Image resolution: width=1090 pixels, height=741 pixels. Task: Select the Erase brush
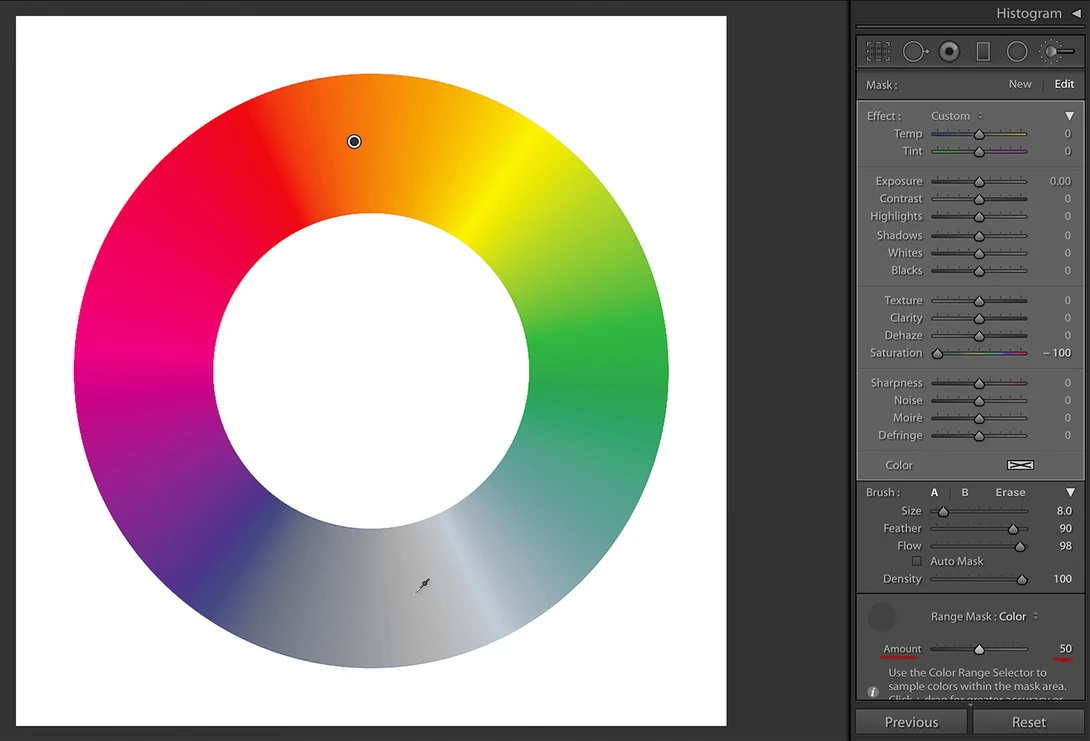pos(1010,492)
